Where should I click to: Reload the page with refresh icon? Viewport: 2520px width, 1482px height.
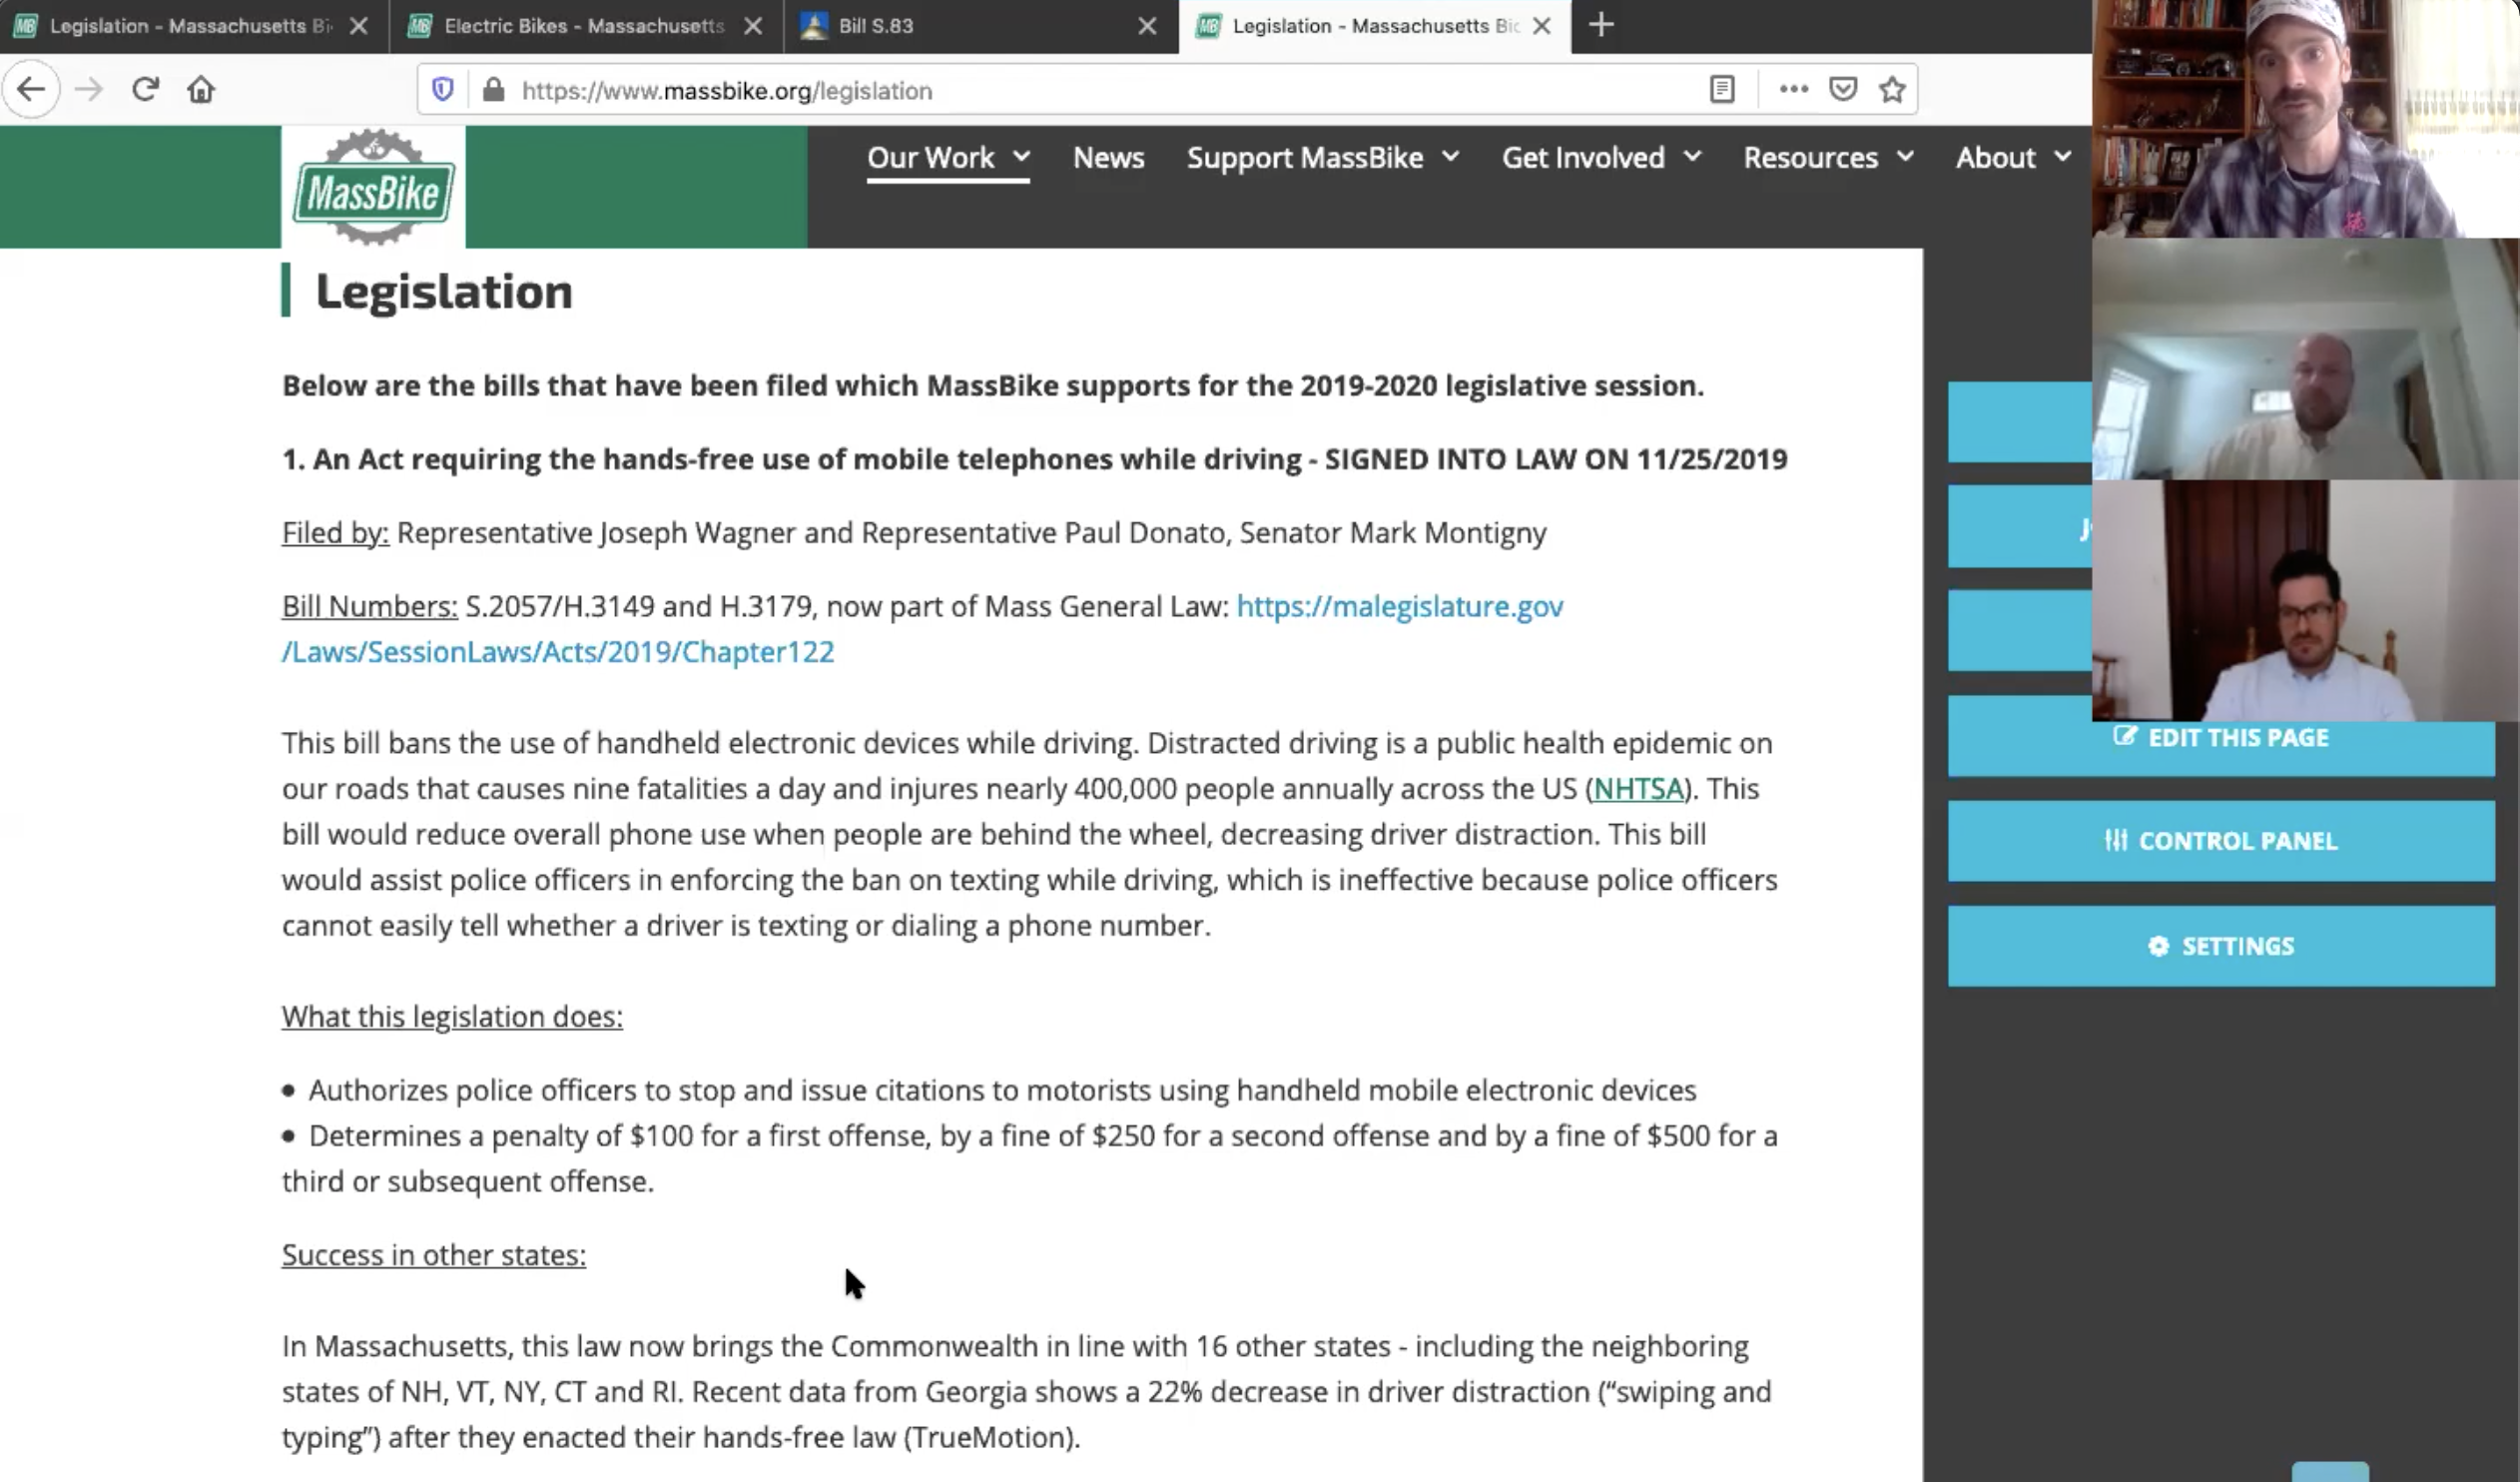point(145,90)
